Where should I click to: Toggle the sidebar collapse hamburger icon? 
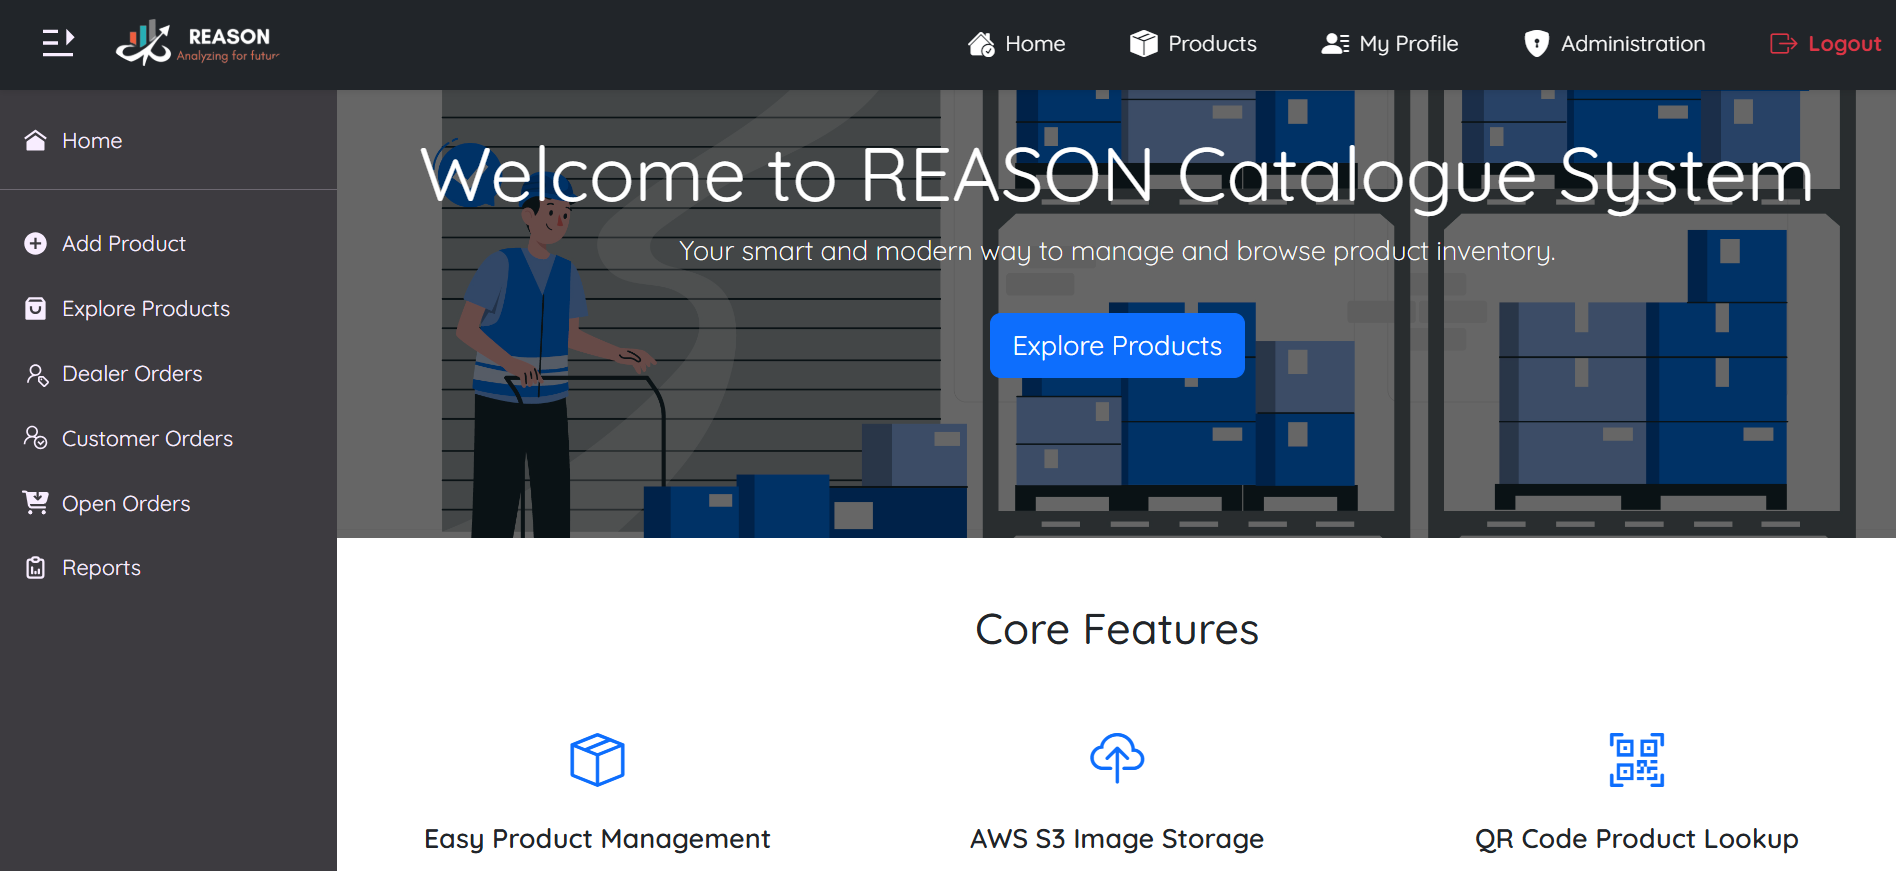coord(58,43)
